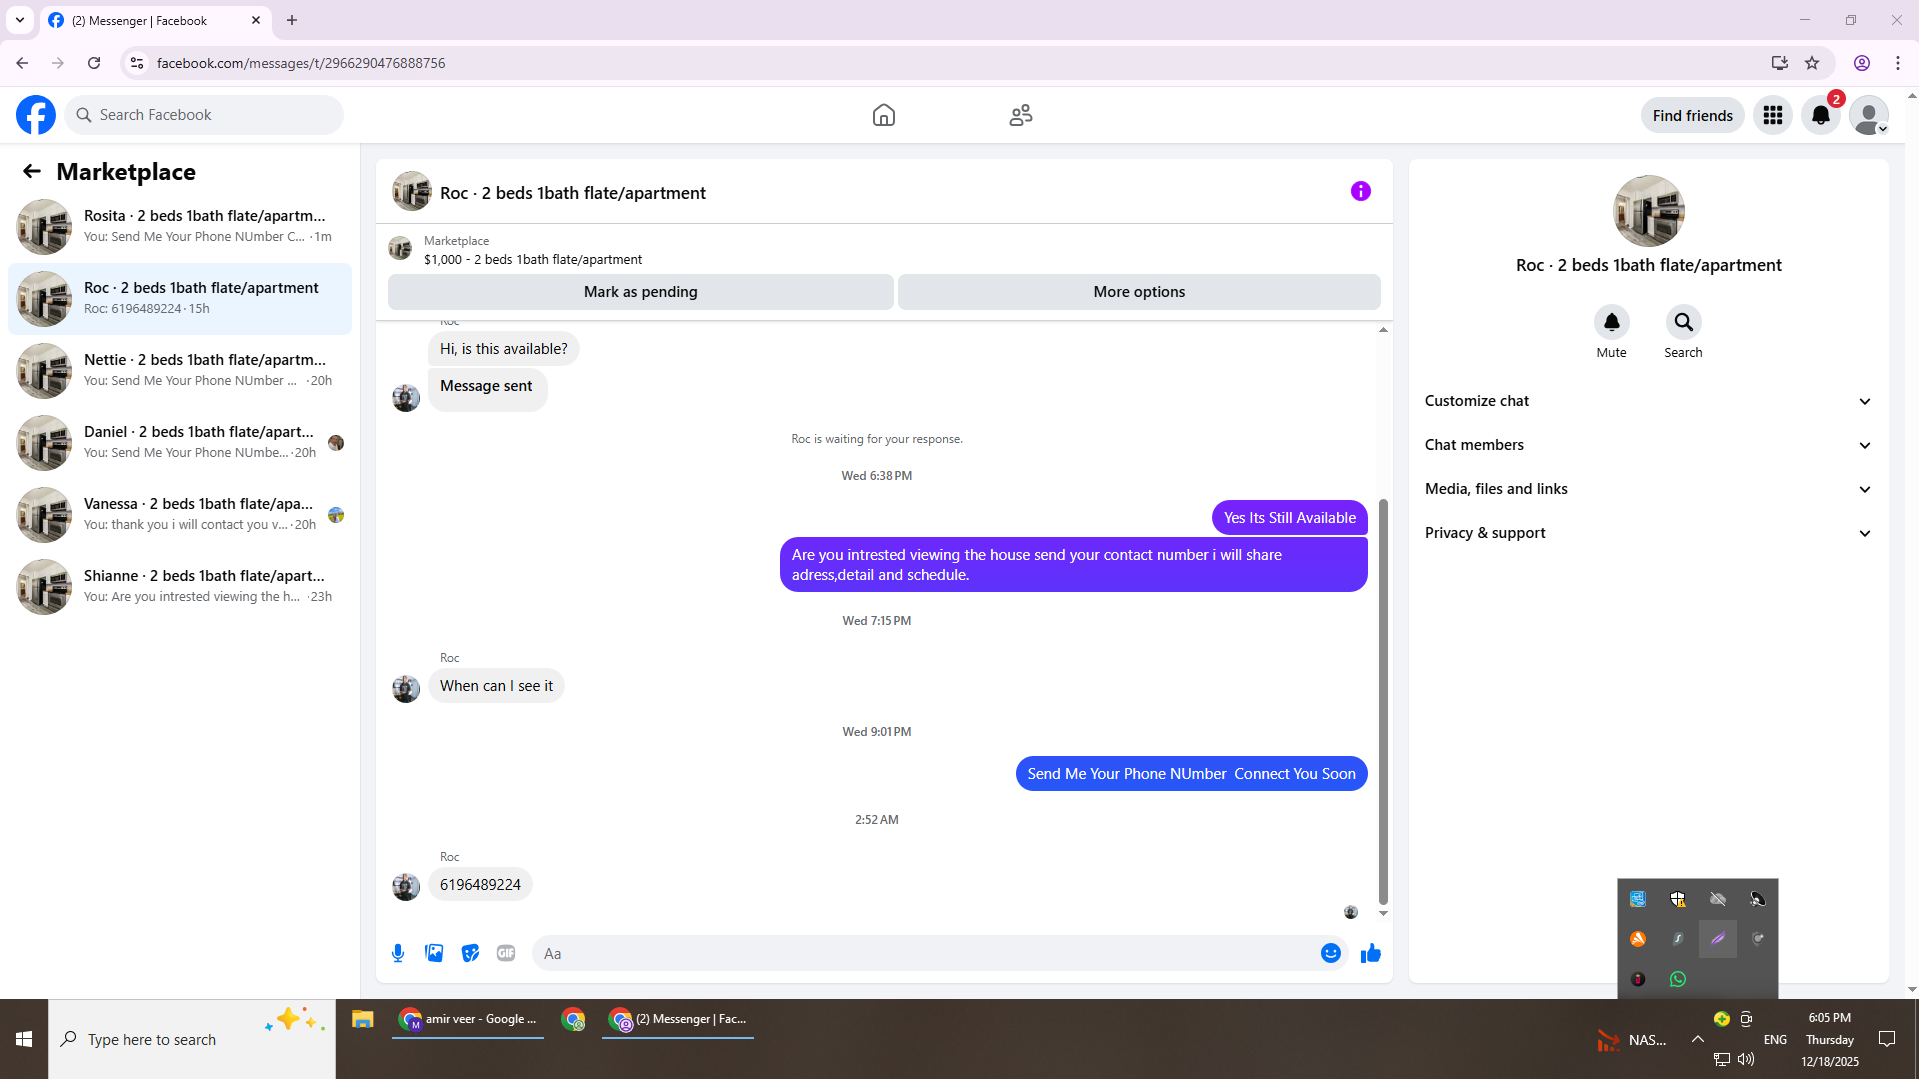Open the Shianne conversation
The width and height of the screenshot is (1919, 1079).
click(x=180, y=587)
